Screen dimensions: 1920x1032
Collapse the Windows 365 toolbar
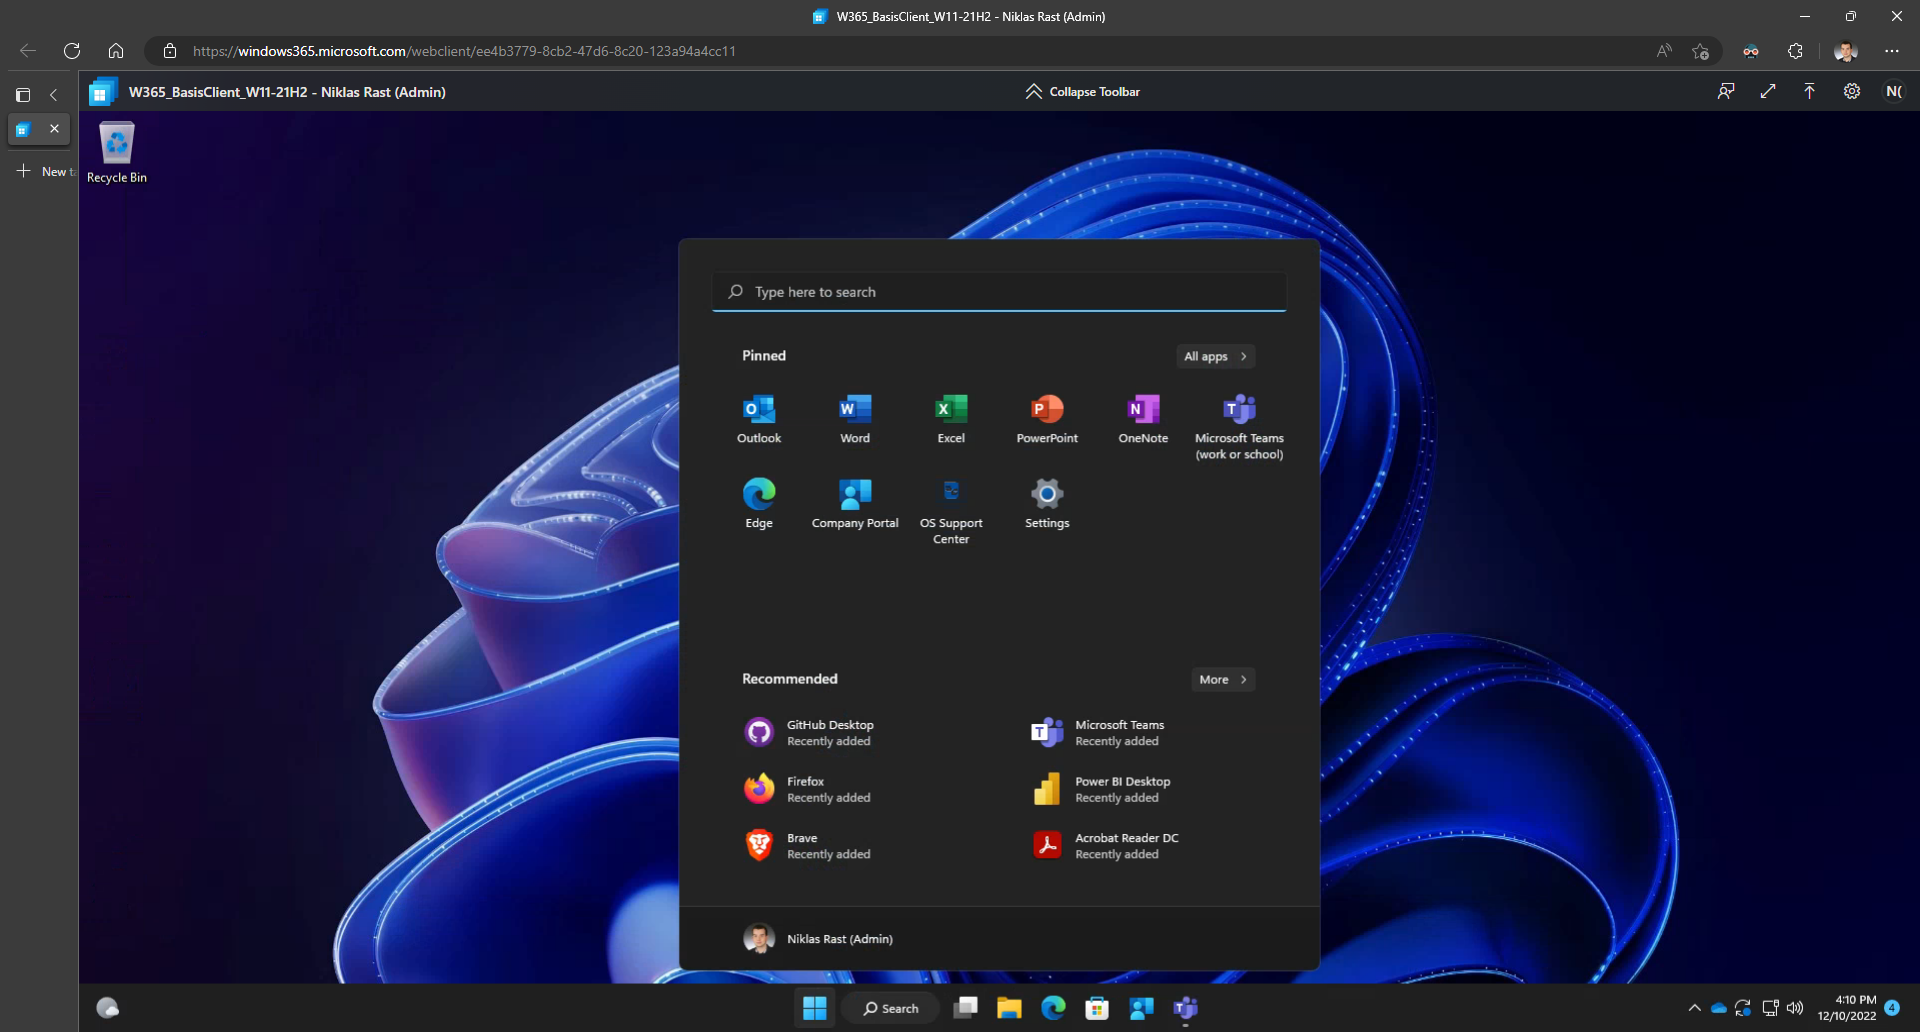(1082, 92)
